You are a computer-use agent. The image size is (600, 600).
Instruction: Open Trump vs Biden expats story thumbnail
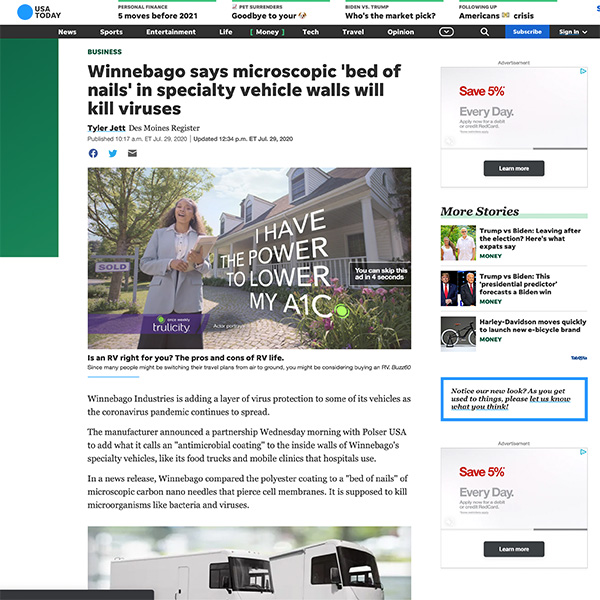(x=458, y=242)
